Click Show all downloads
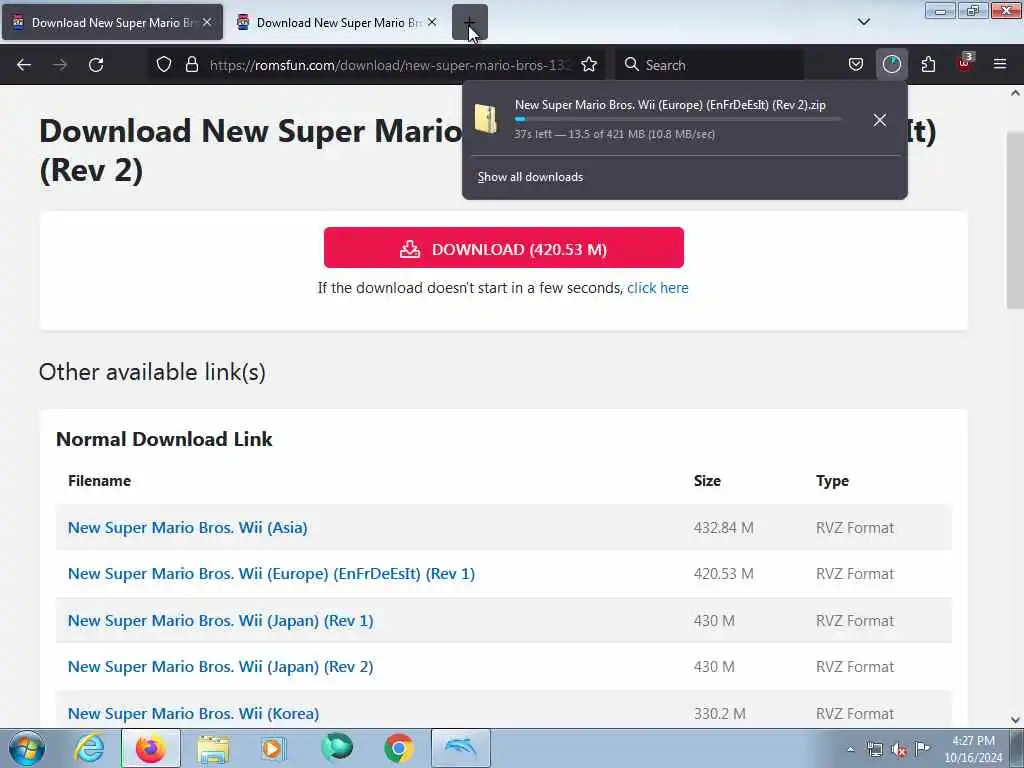 click(x=530, y=177)
